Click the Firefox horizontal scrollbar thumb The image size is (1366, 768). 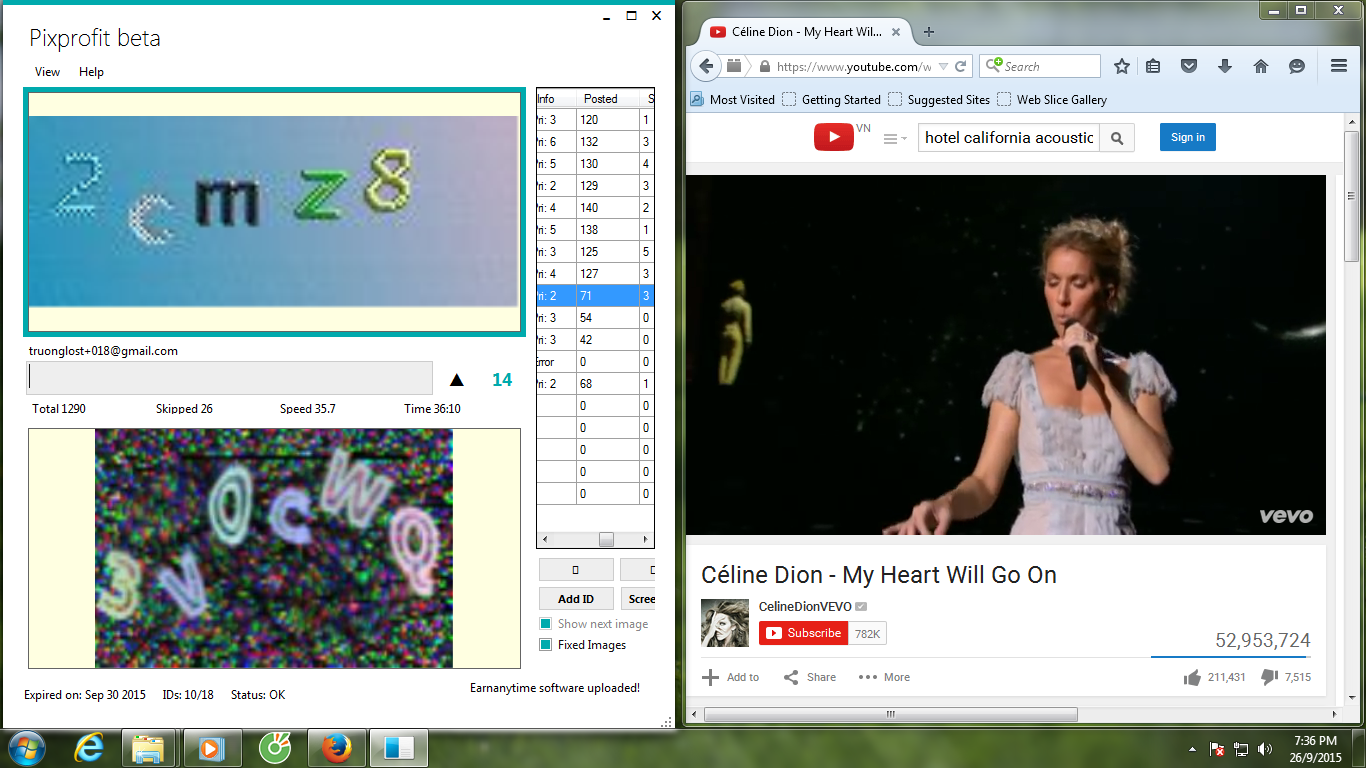891,714
